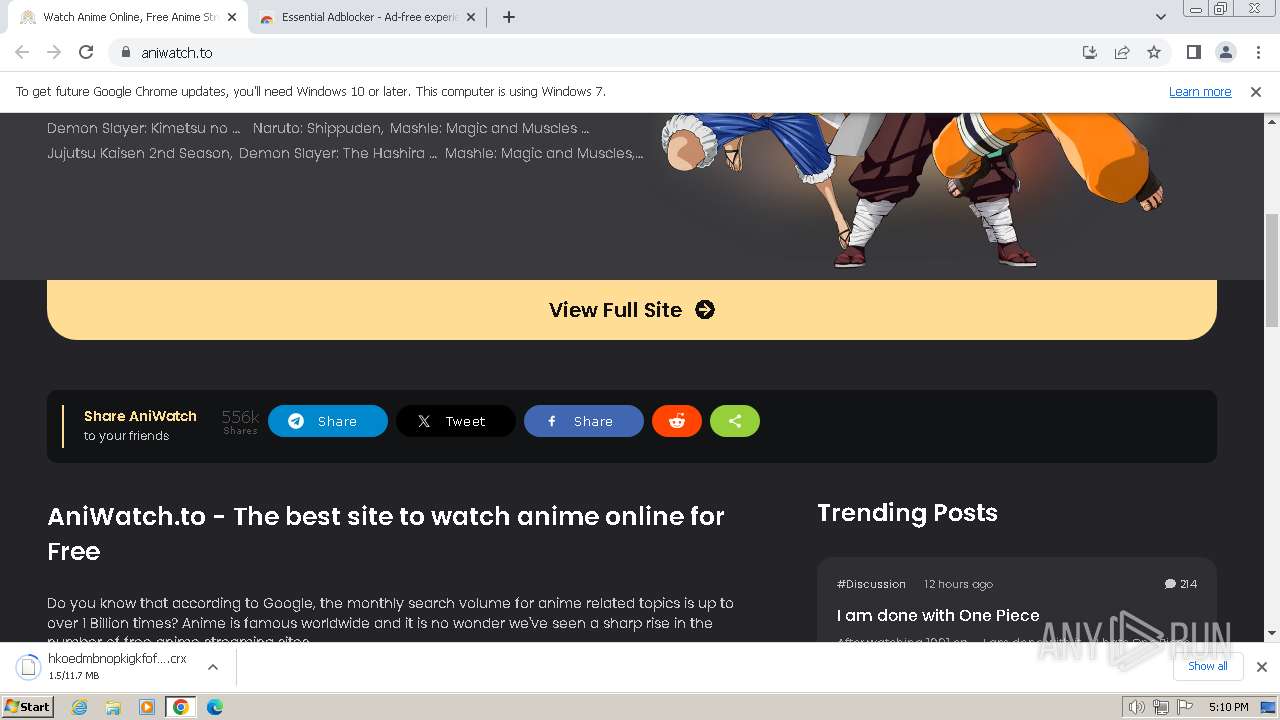Click the Trending Posts heading
Image resolution: width=1280 pixels, height=720 pixels.
coord(907,513)
